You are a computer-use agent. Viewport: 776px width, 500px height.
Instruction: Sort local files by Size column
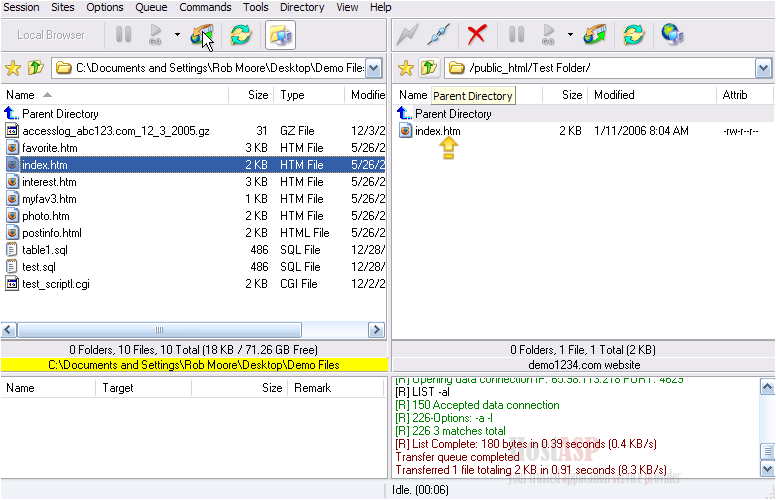coord(251,95)
